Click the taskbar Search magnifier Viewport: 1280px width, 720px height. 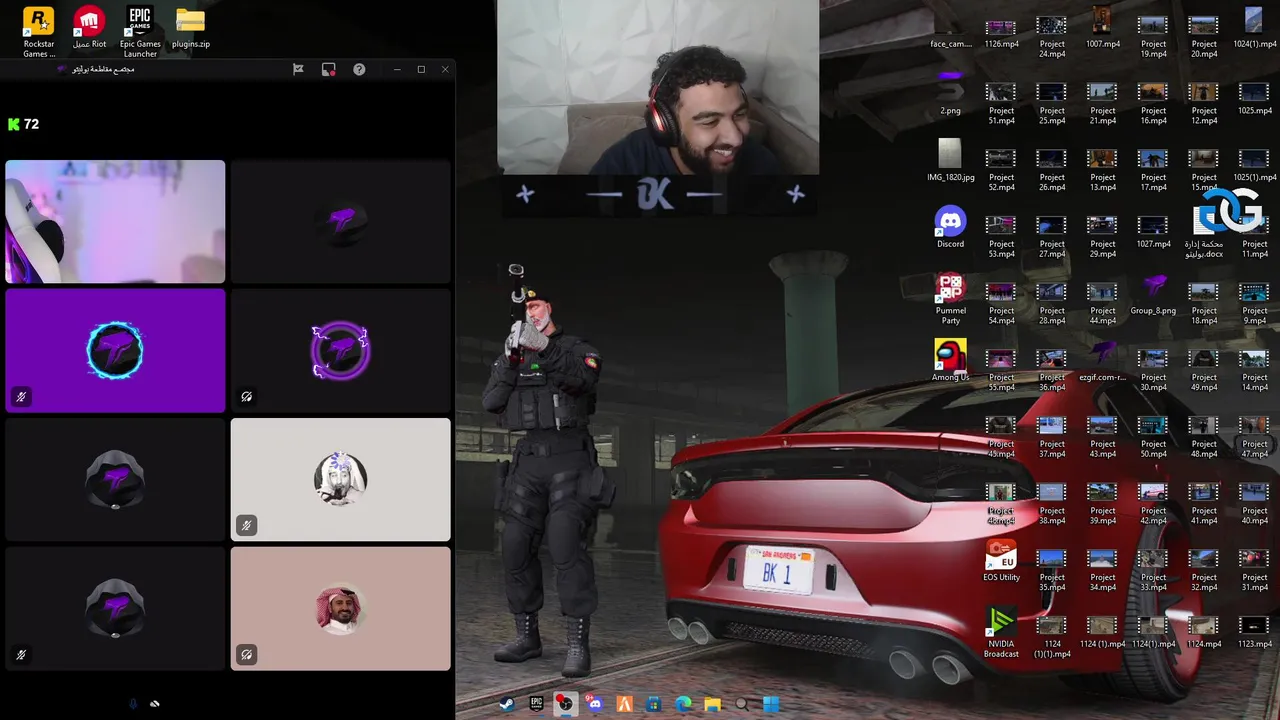tap(742, 704)
